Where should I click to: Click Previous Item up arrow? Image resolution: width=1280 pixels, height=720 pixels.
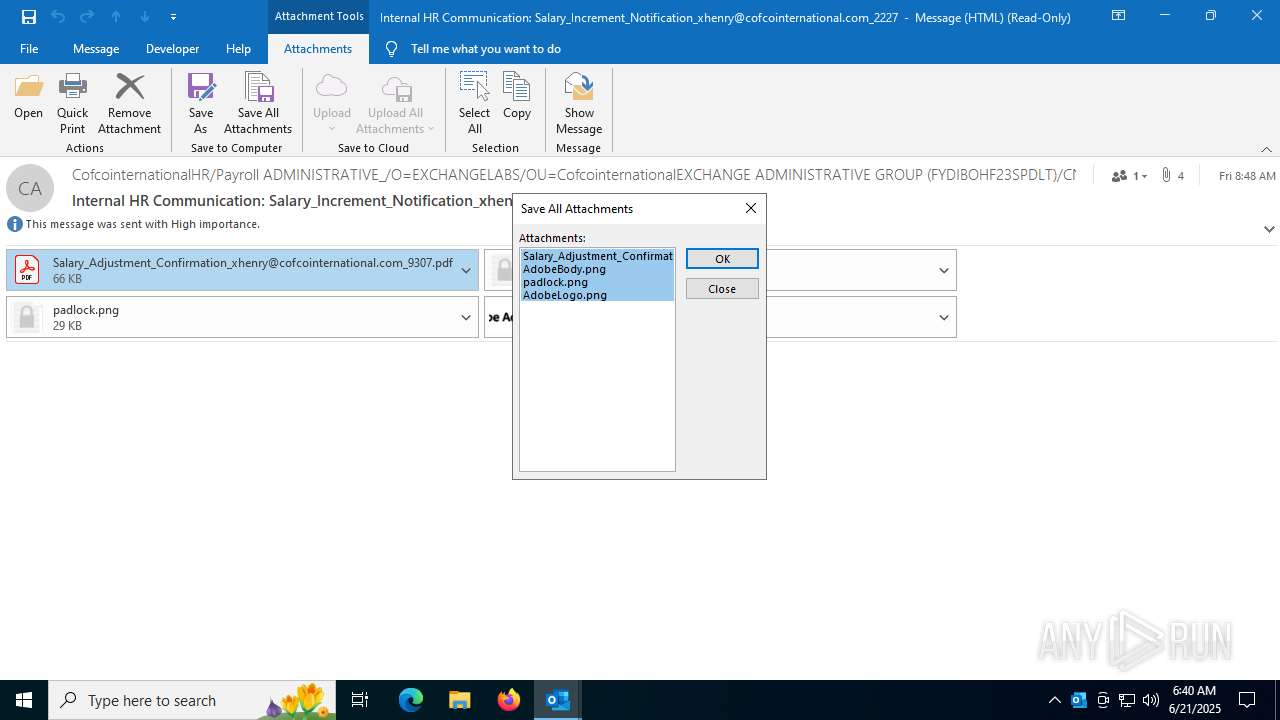click(x=116, y=17)
